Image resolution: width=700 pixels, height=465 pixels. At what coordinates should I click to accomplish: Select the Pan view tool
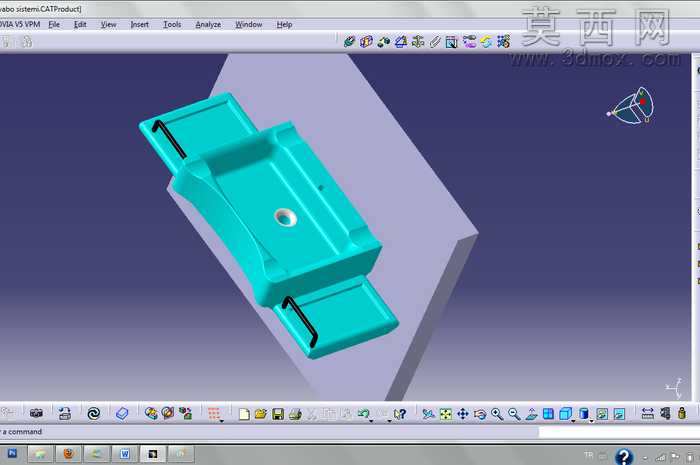click(x=463, y=414)
